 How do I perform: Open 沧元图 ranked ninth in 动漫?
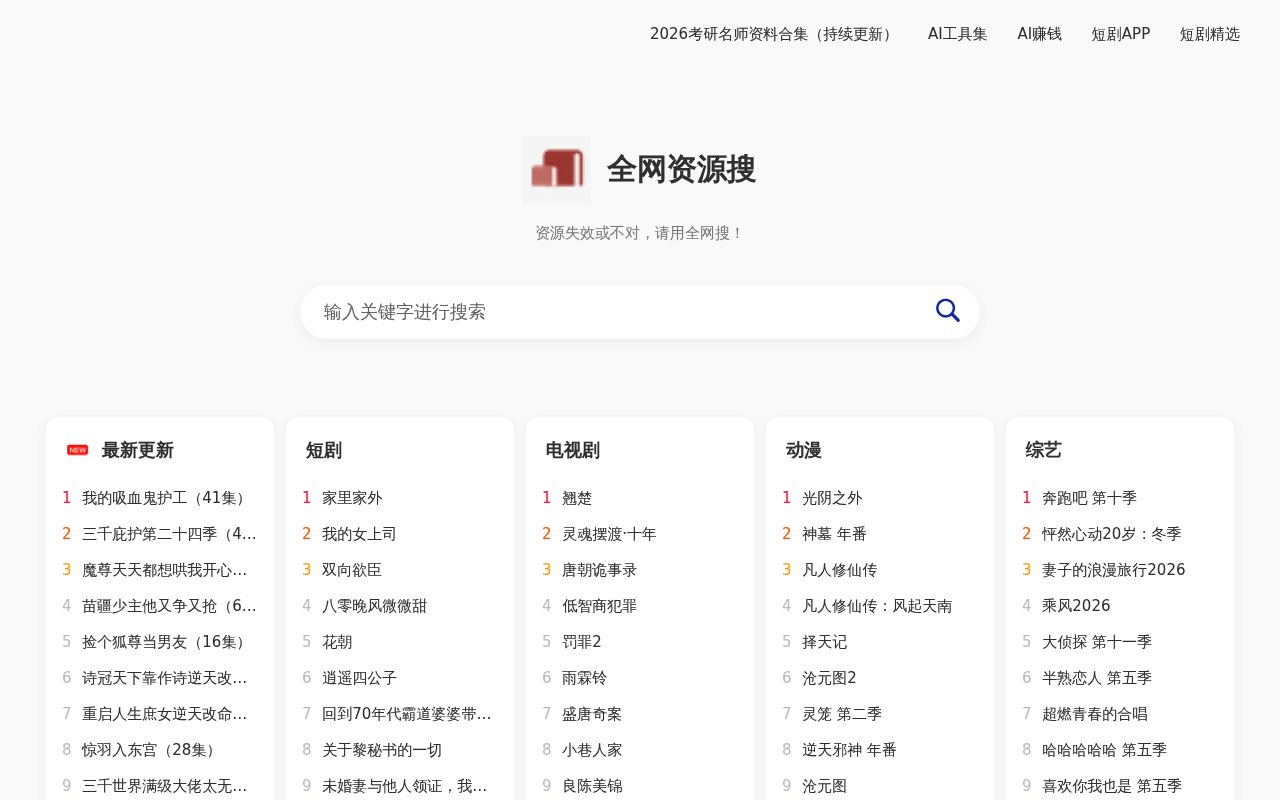[x=824, y=786]
